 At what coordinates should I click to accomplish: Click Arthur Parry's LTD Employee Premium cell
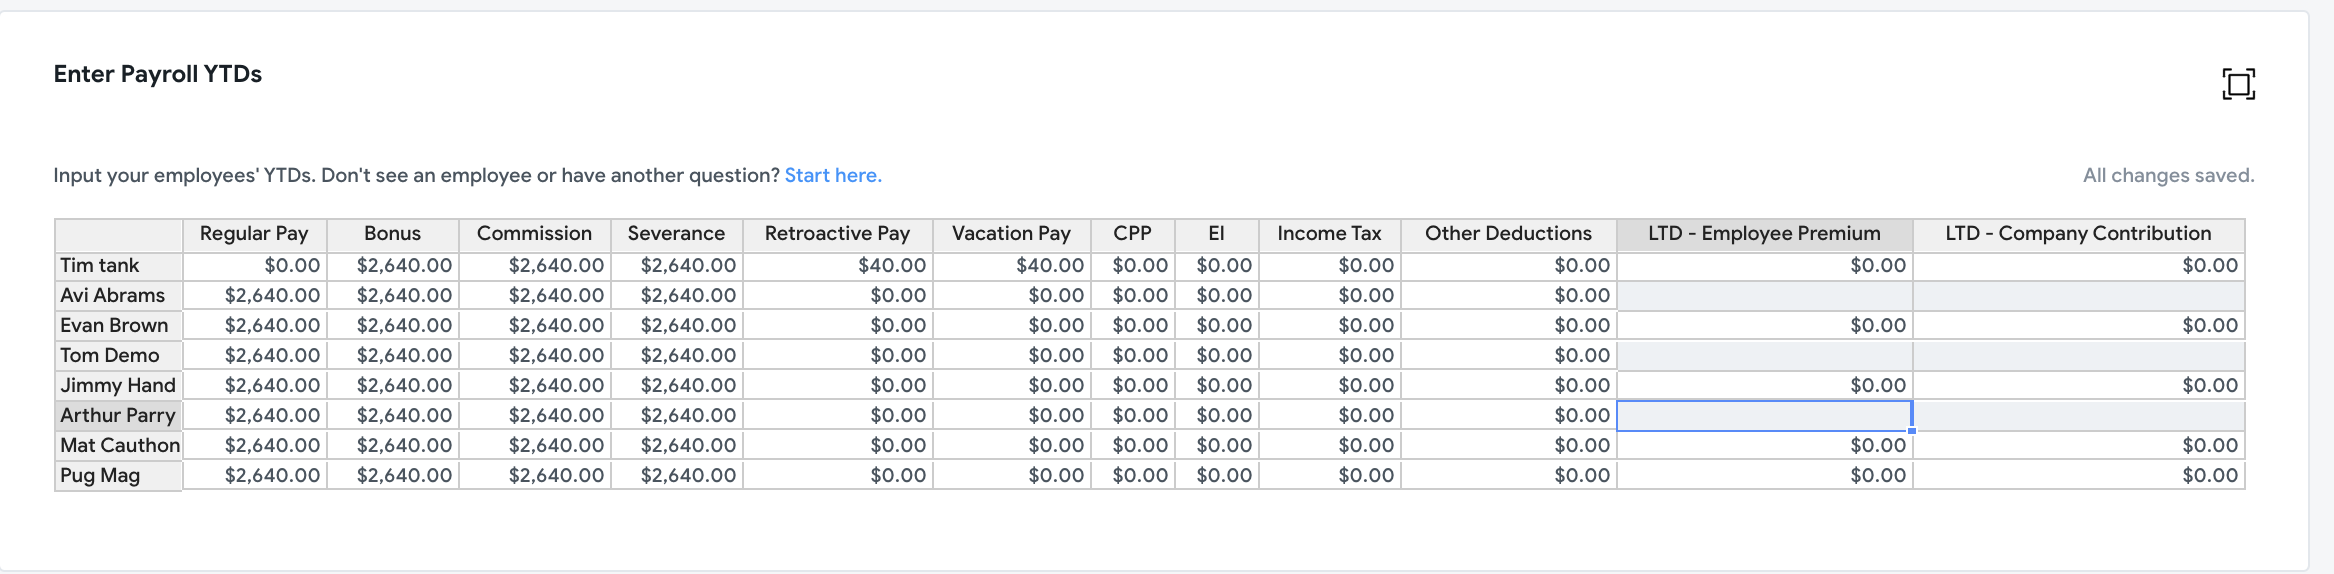1764,415
